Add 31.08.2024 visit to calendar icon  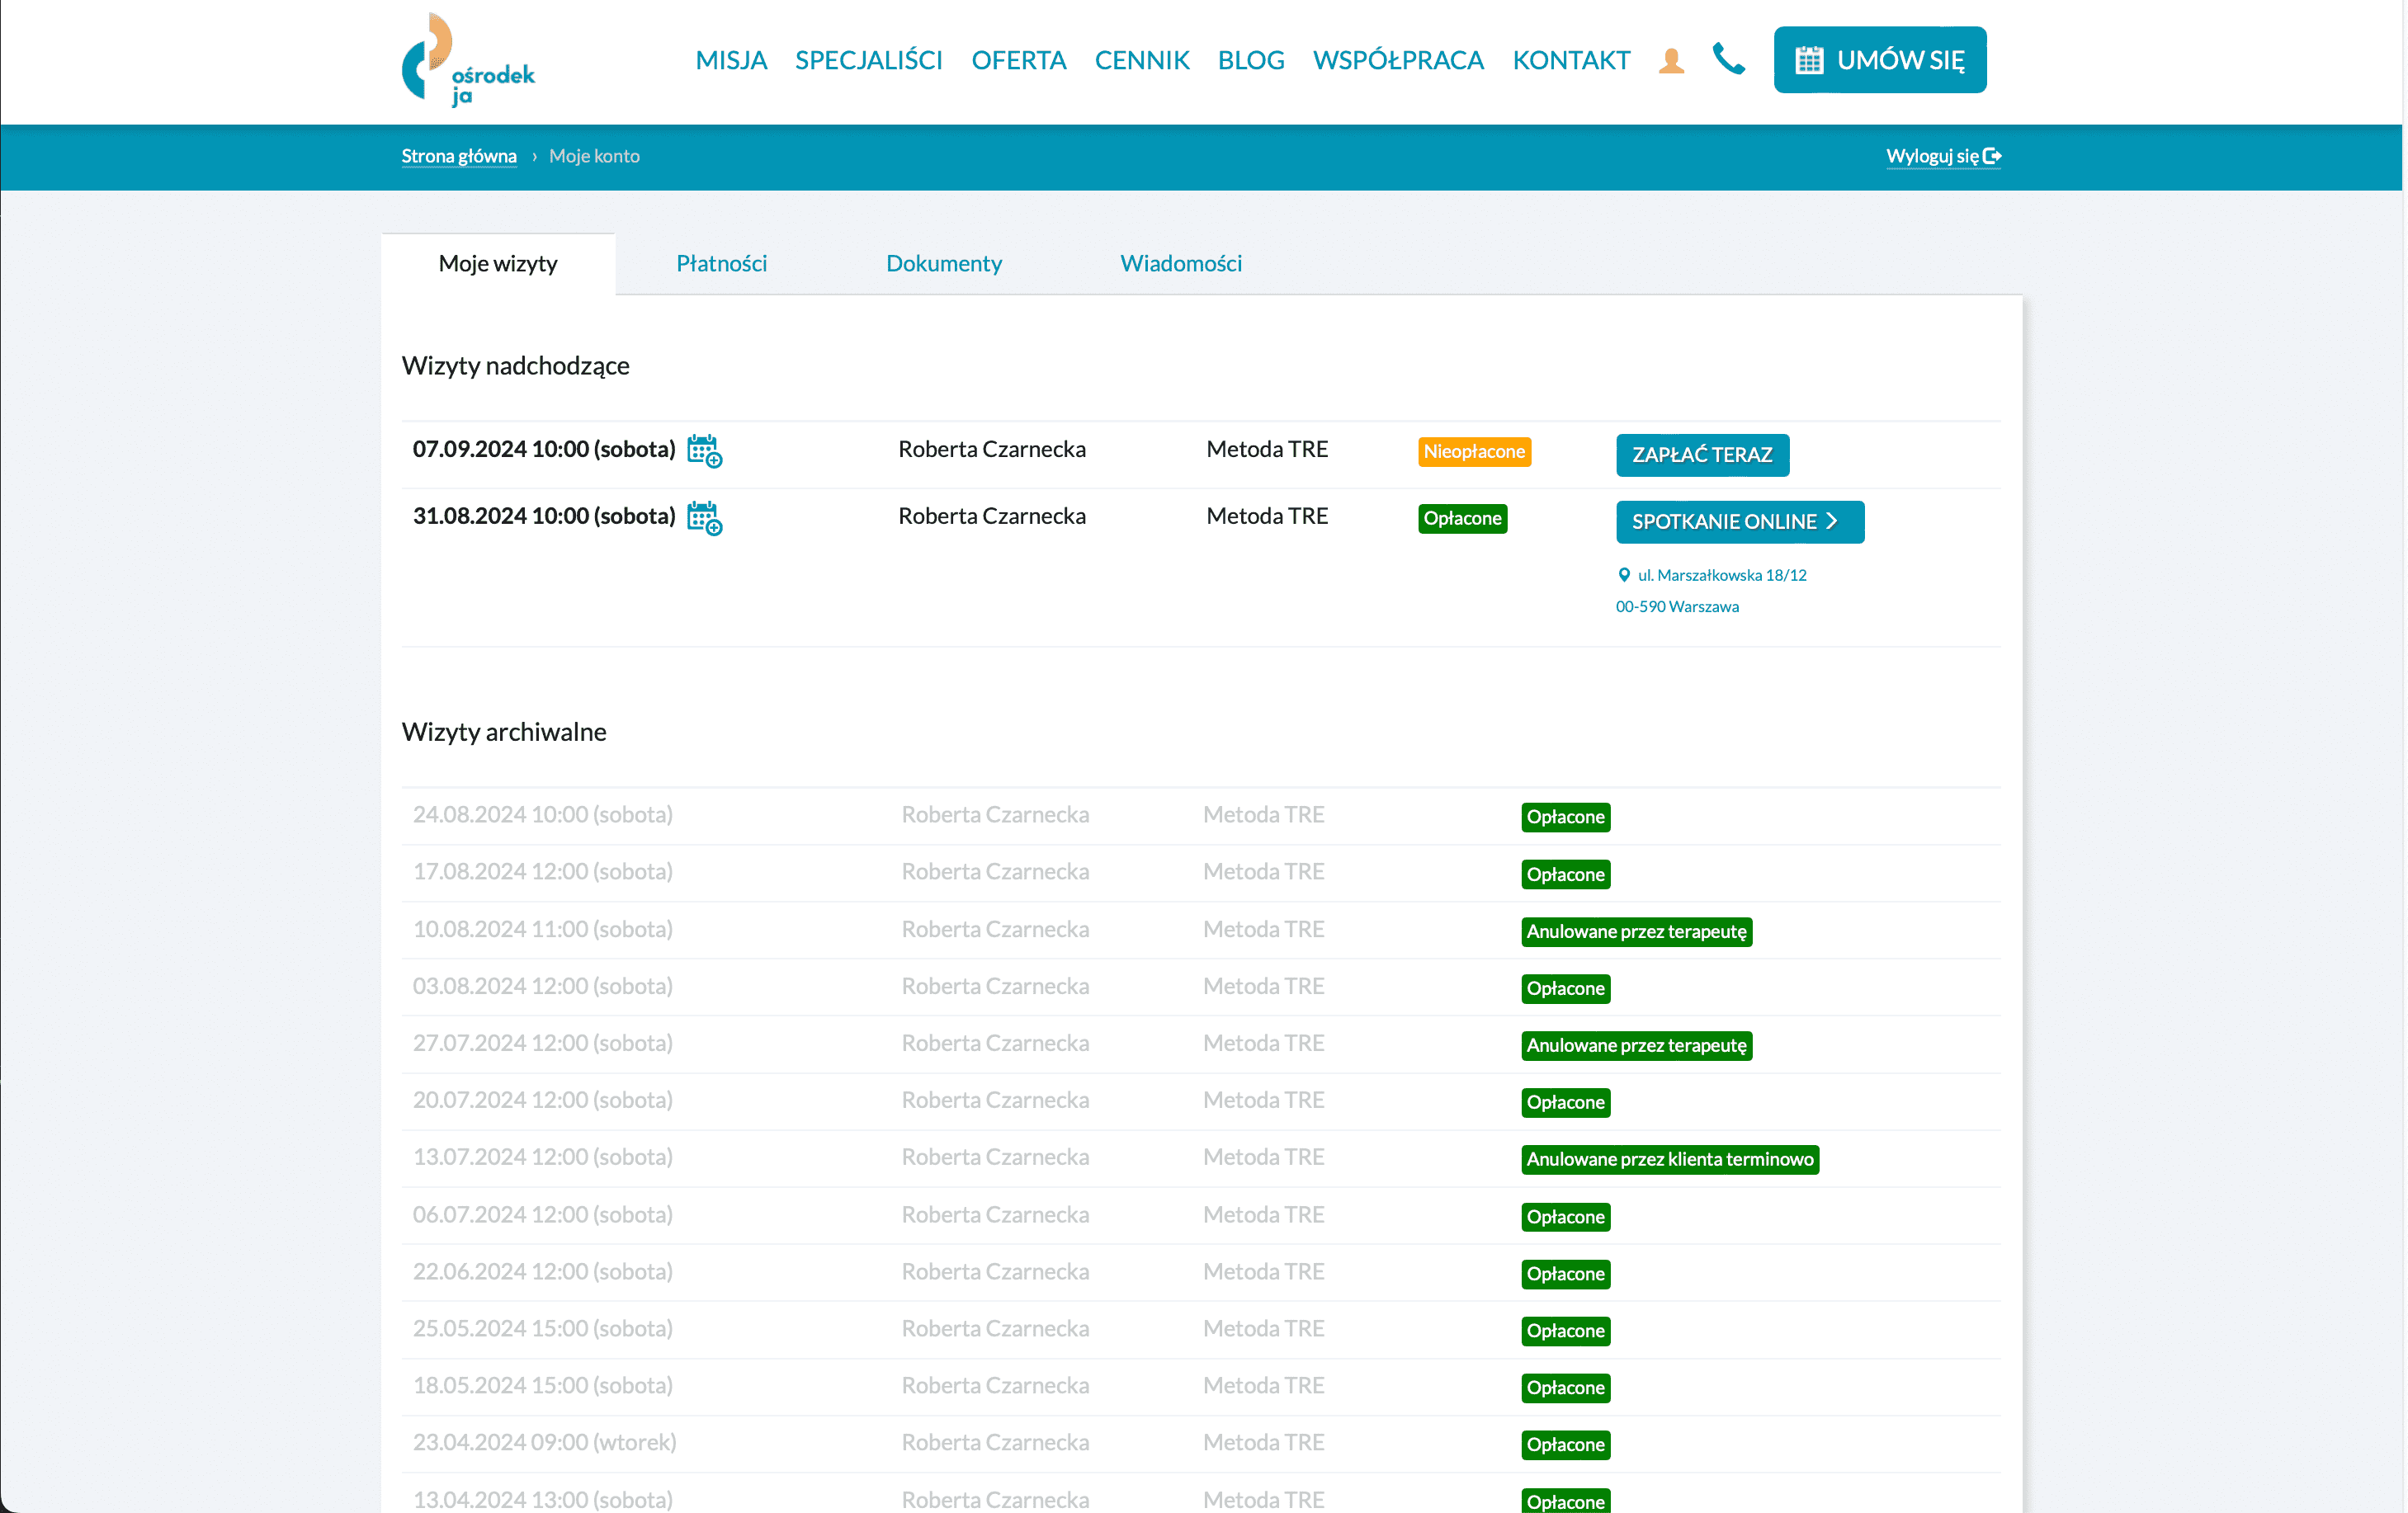[704, 518]
